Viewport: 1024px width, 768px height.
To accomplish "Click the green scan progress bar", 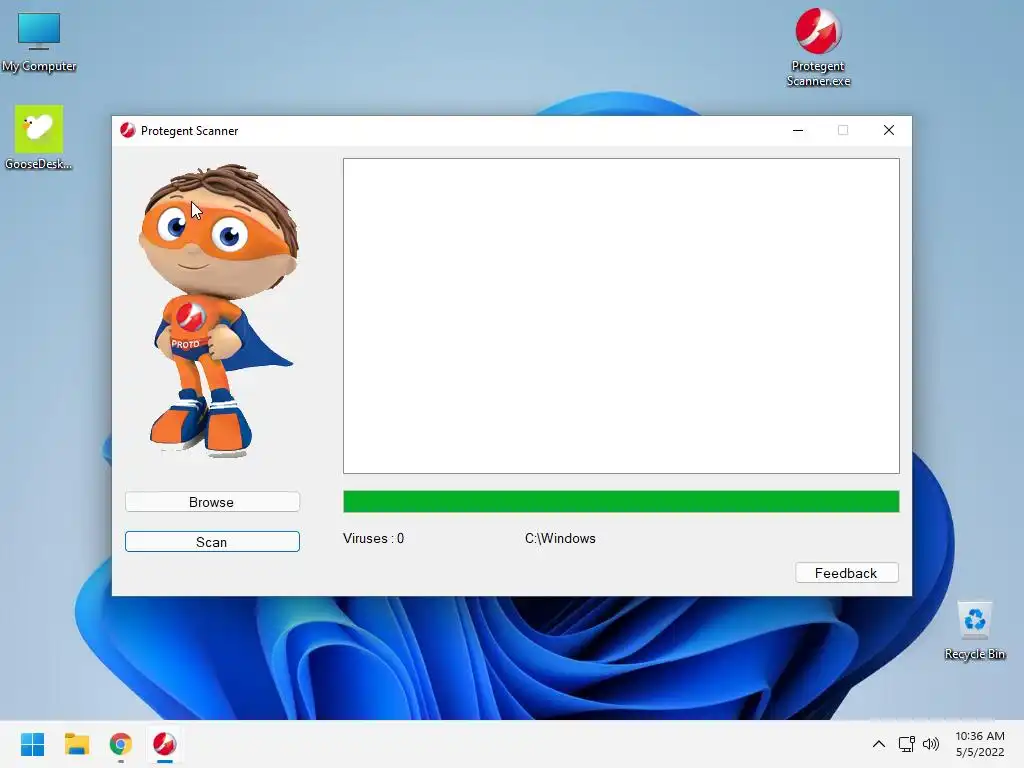I will tap(621, 502).
